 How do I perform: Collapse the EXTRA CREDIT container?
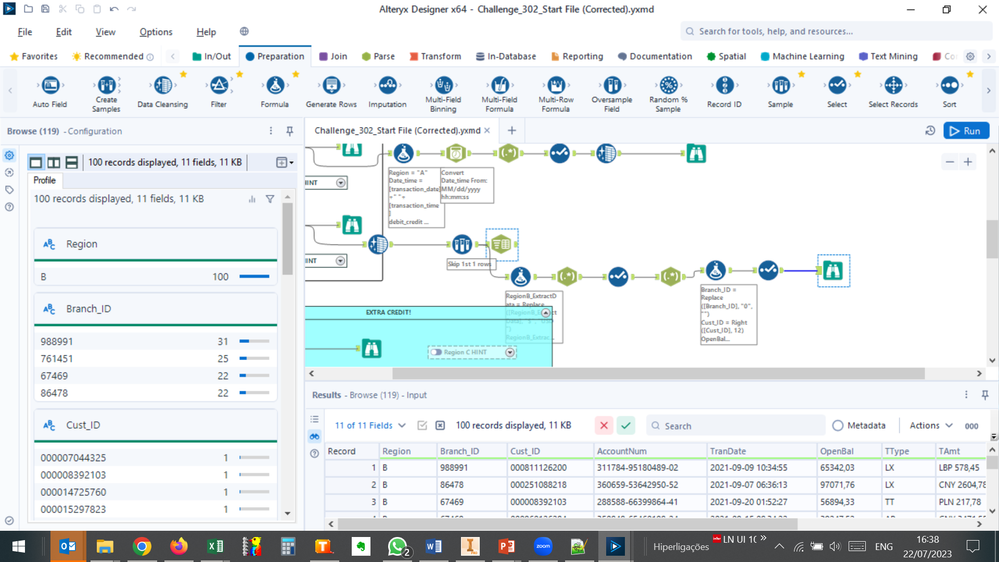(545, 313)
